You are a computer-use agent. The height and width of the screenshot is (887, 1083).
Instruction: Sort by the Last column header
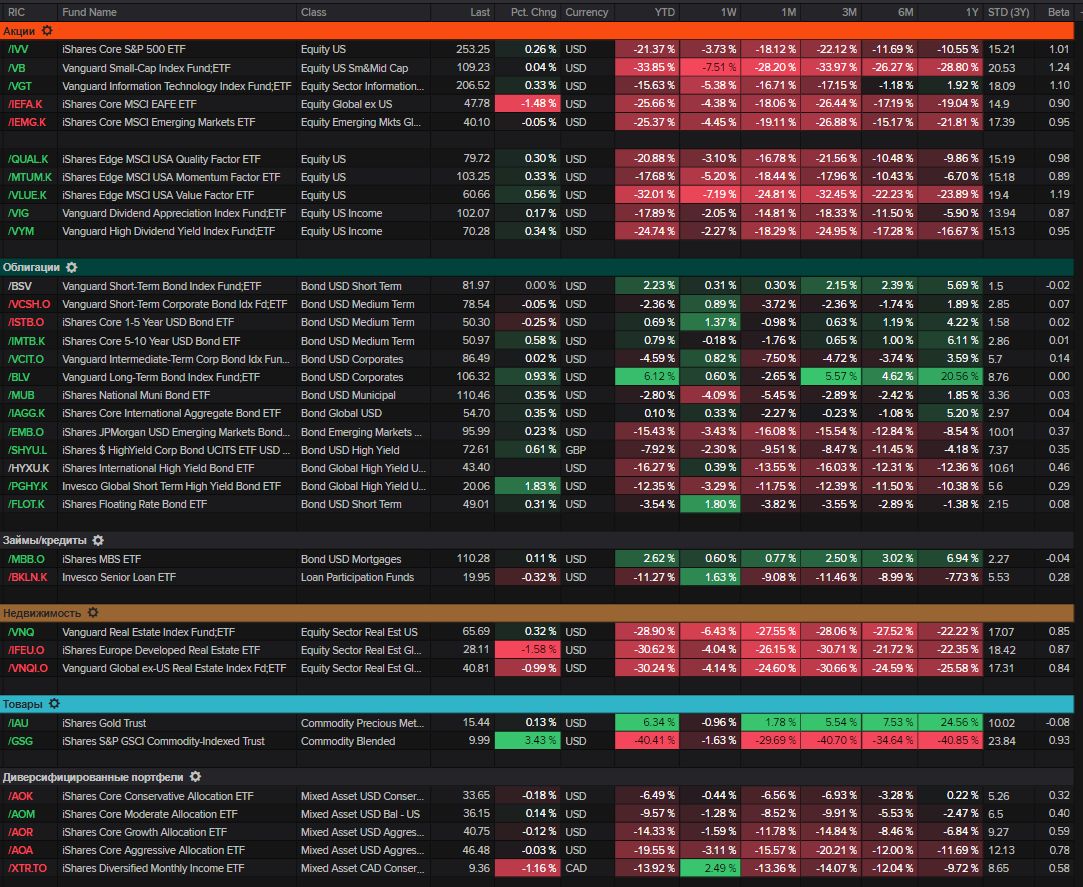pyautogui.click(x=480, y=12)
